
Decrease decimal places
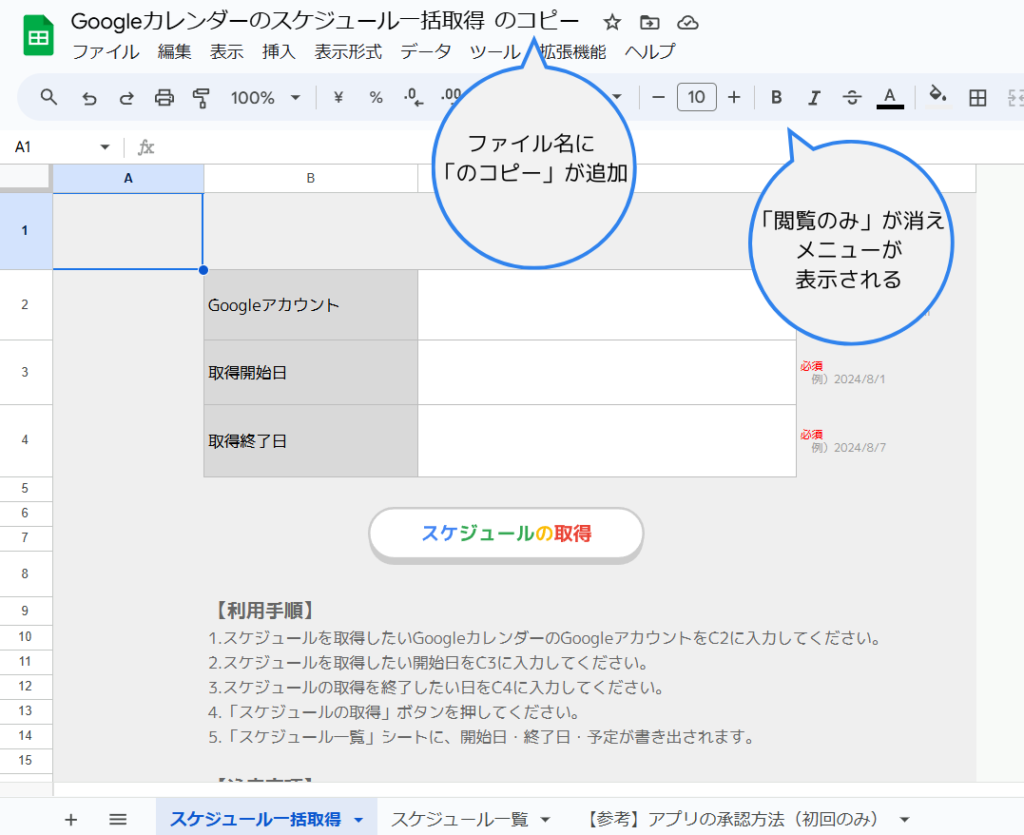[x=413, y=98]
